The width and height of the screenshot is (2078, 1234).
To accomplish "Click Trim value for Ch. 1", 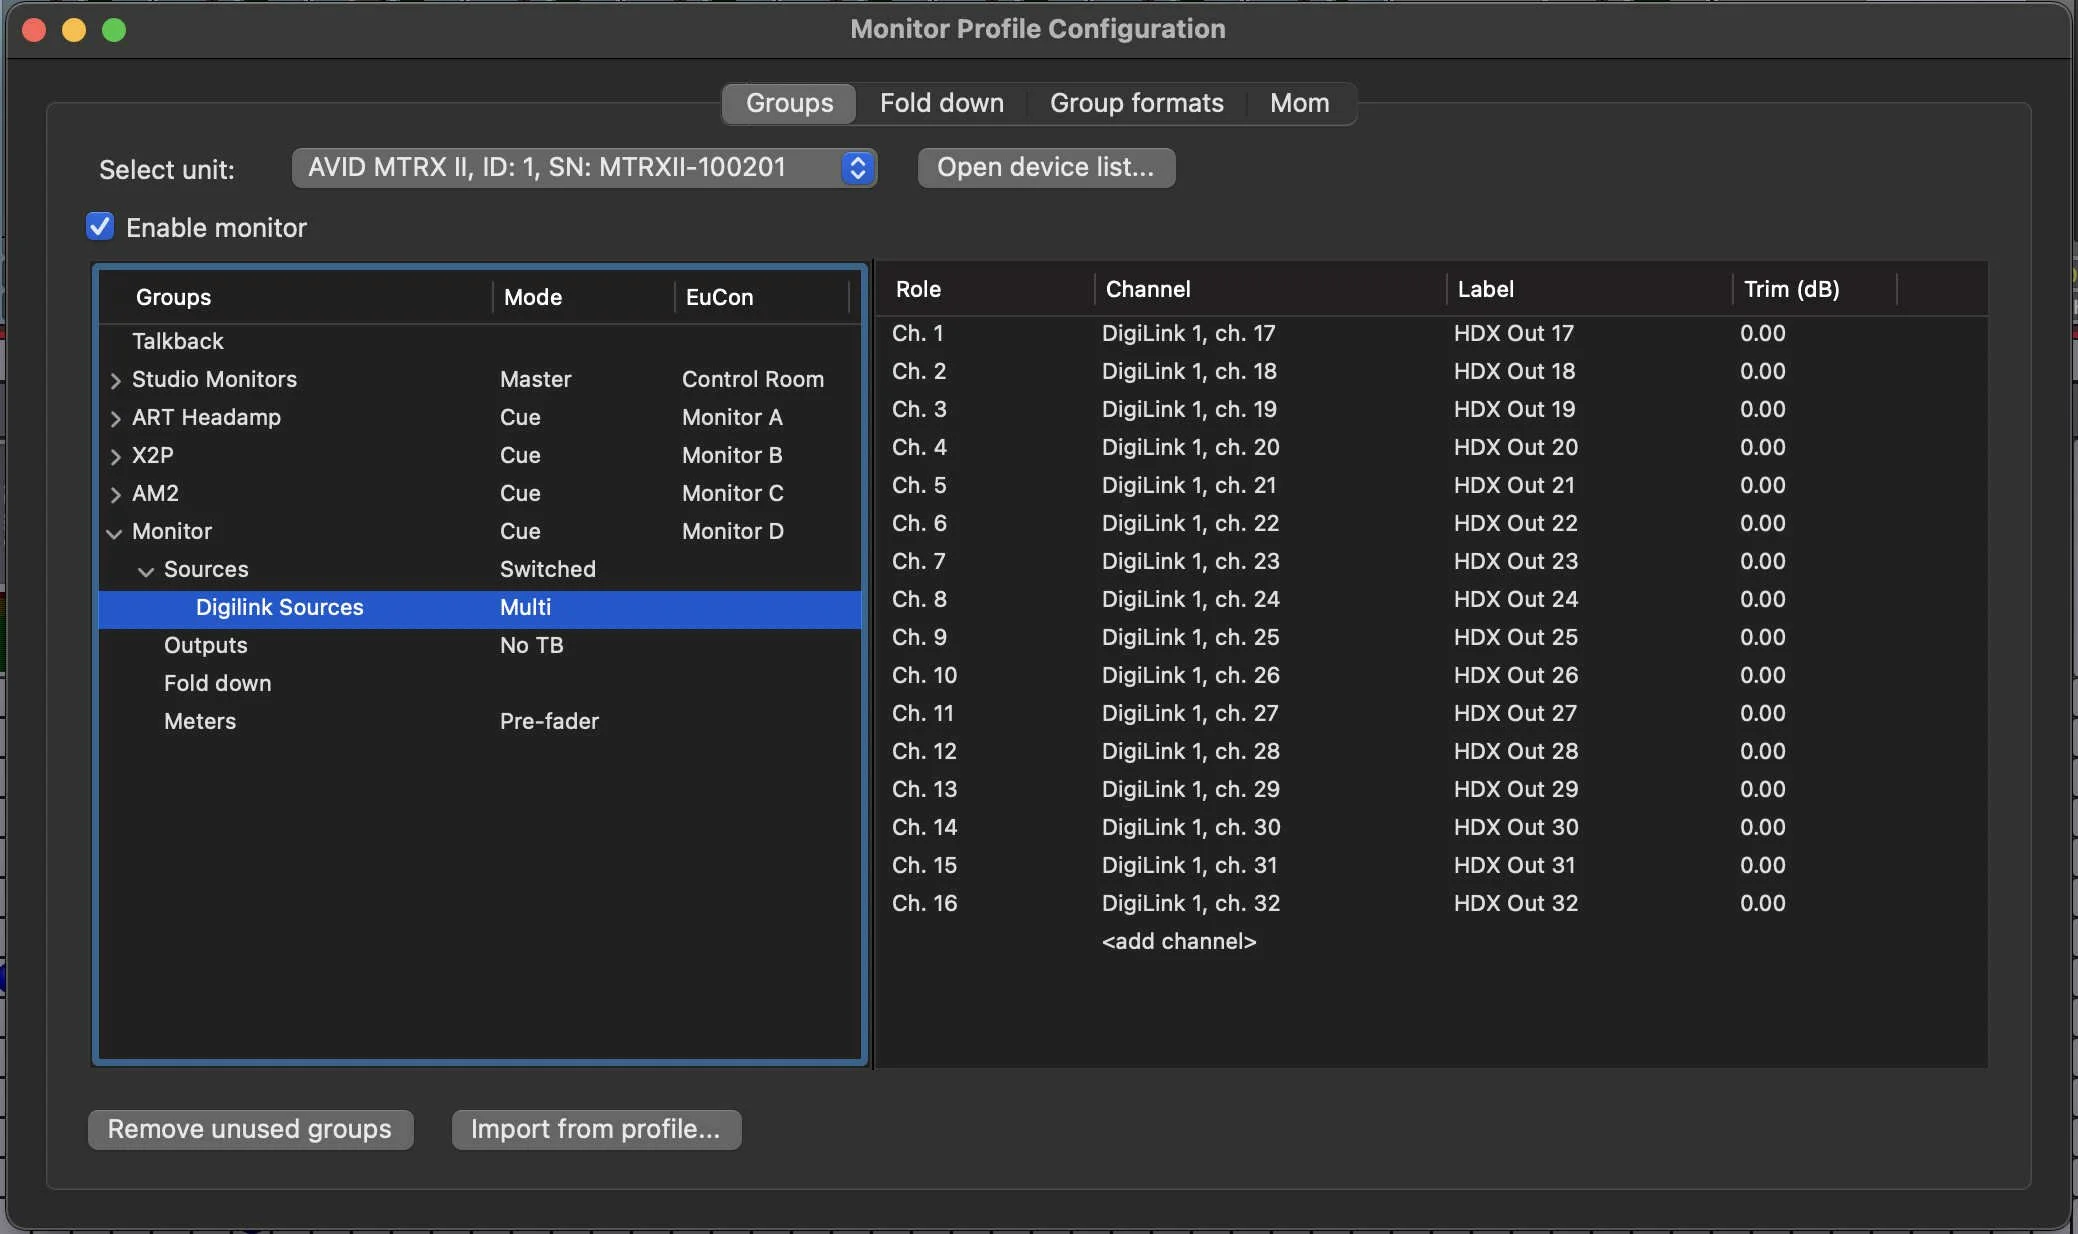I will [x=1762, y=333].
